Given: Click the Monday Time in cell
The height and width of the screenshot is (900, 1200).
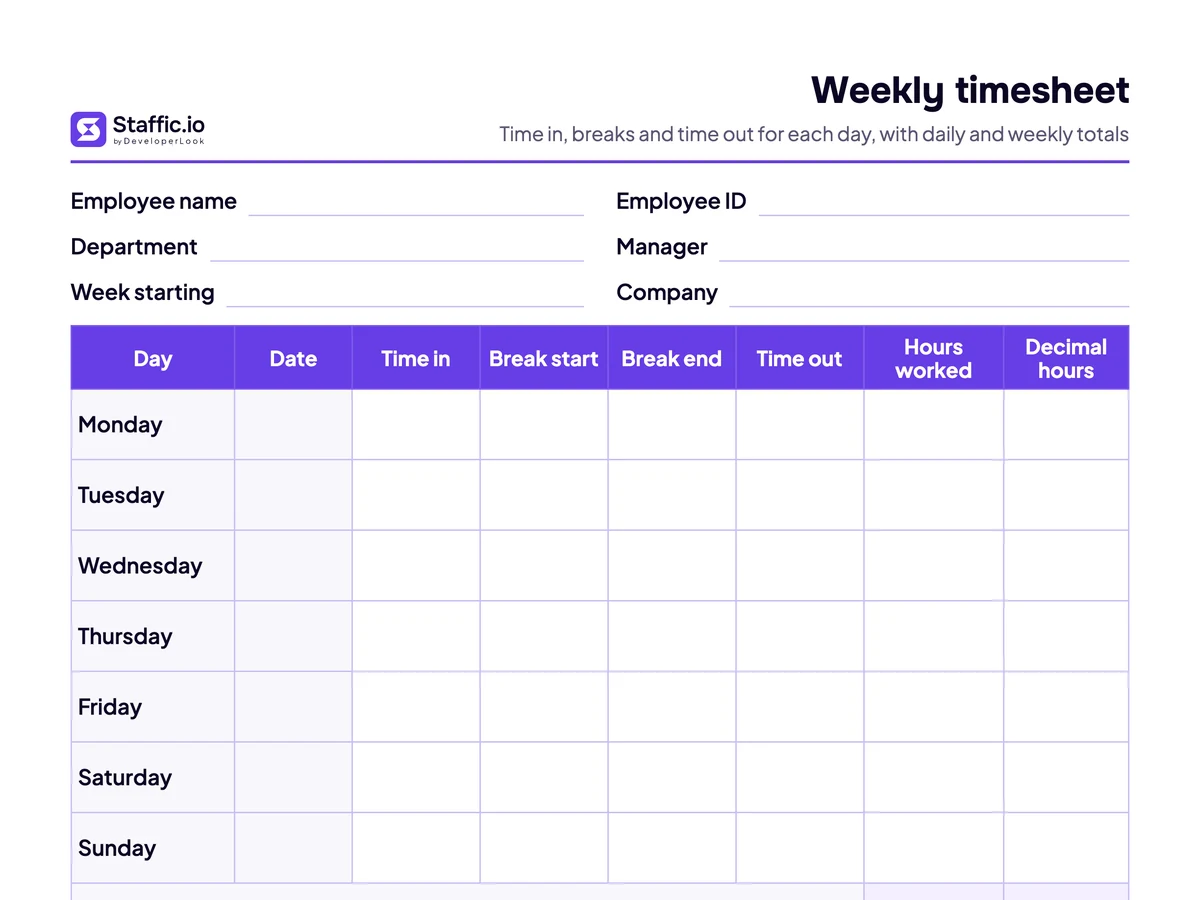Looking at the screenshot, I should pyautogui.click(x=416, y=425).
